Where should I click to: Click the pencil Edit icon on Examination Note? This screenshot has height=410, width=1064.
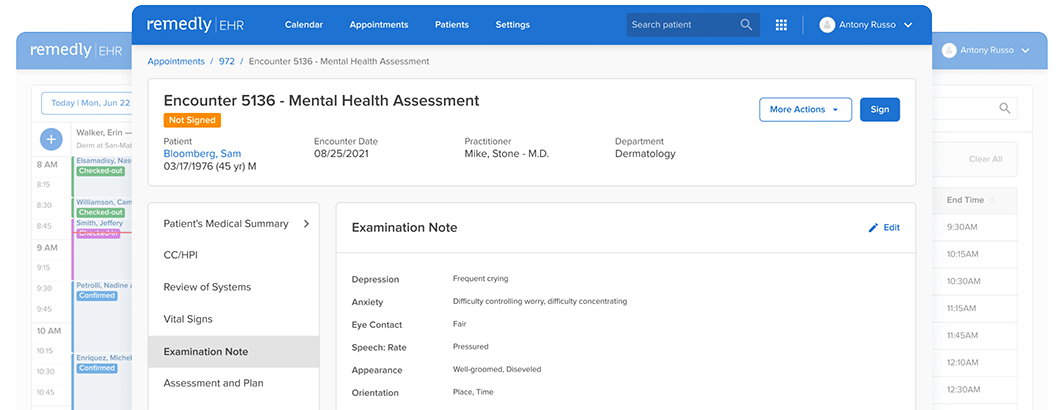click(x=873, y=228)
